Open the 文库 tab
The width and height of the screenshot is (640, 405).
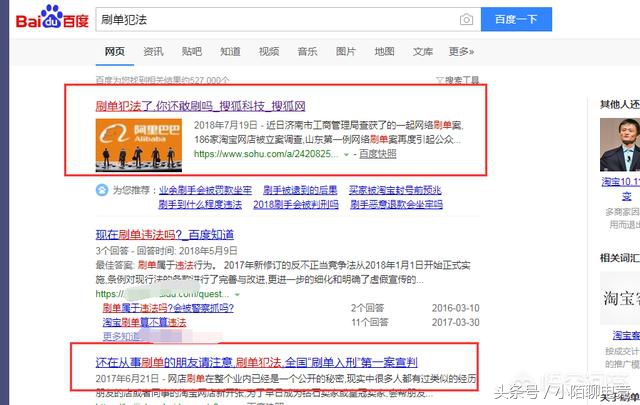pos(423,51)
